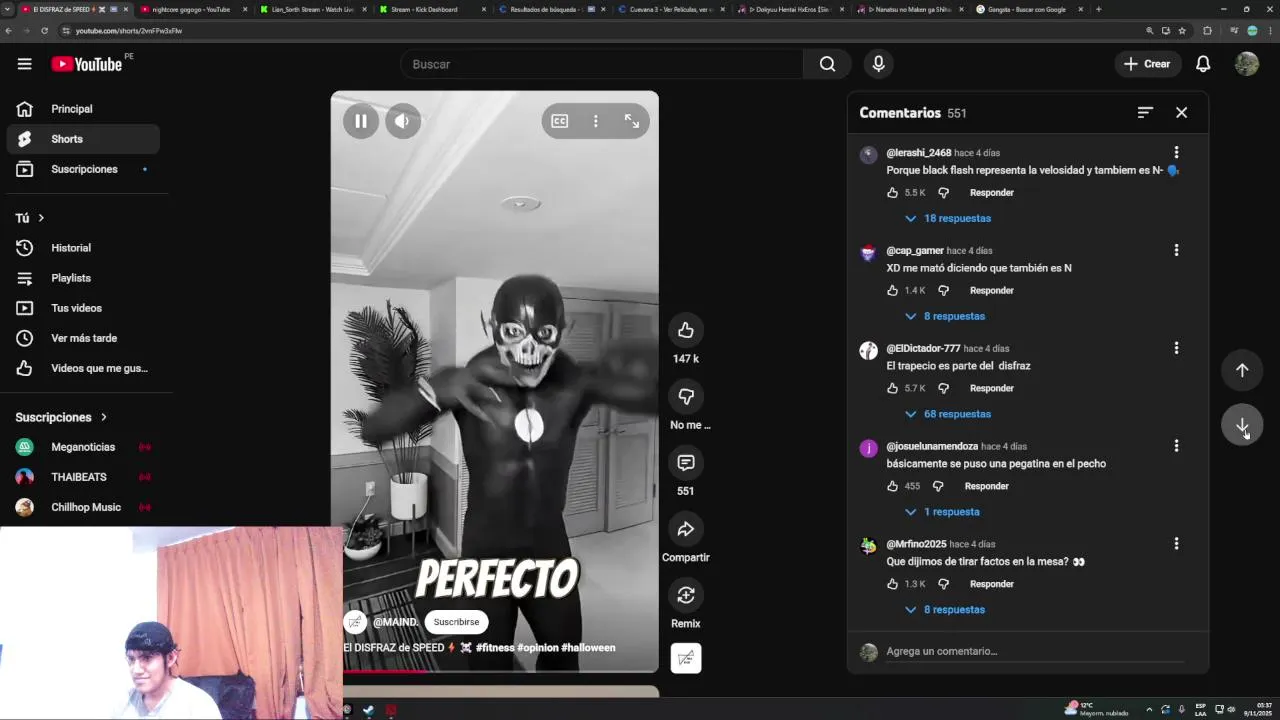Subscribe with the Suscribirse button

[x=456, y=622]
